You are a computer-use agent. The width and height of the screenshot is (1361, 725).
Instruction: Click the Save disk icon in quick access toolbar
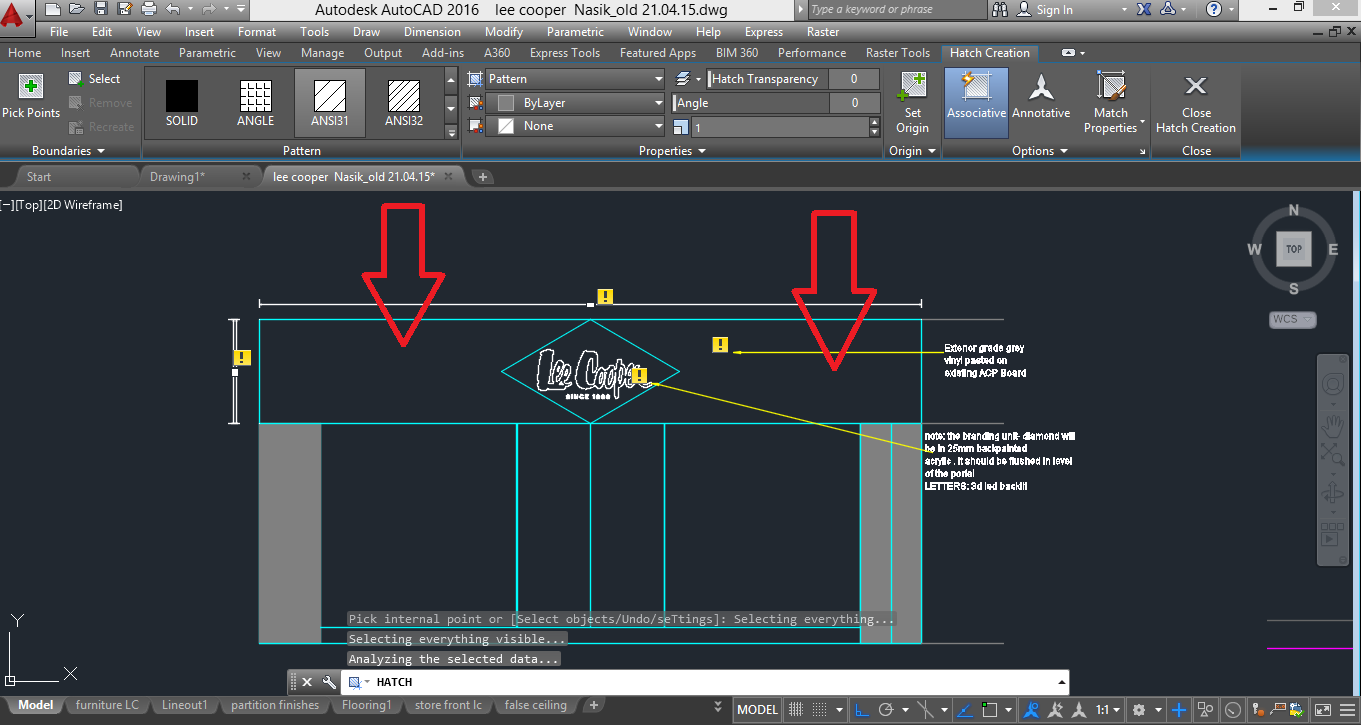pos(101,9)
